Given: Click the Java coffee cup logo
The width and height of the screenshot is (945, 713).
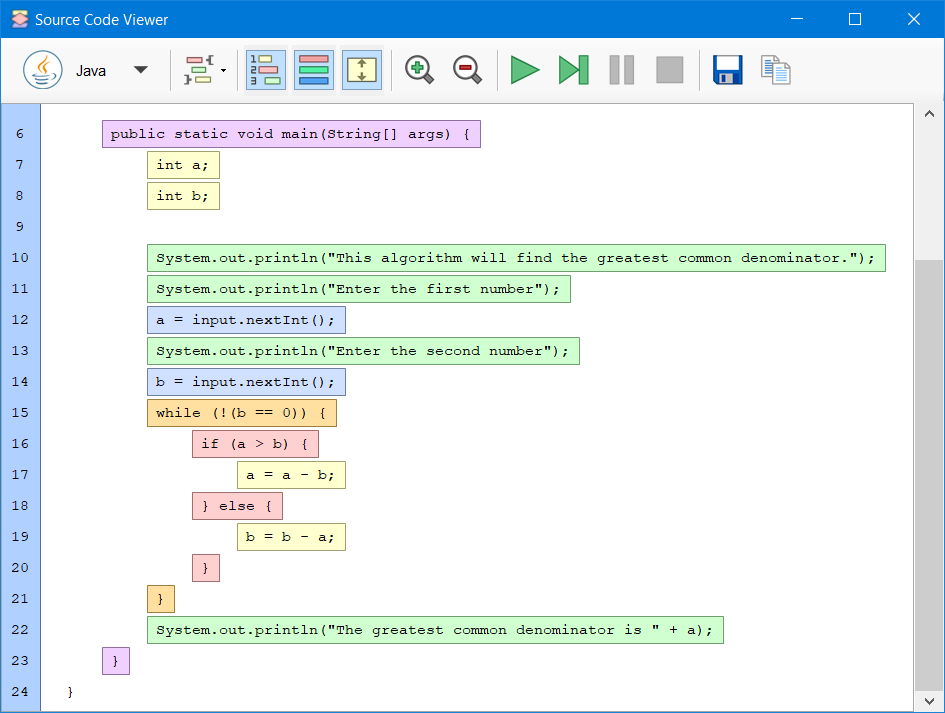Looking at the screenshot, I should (x=42, y=69).
